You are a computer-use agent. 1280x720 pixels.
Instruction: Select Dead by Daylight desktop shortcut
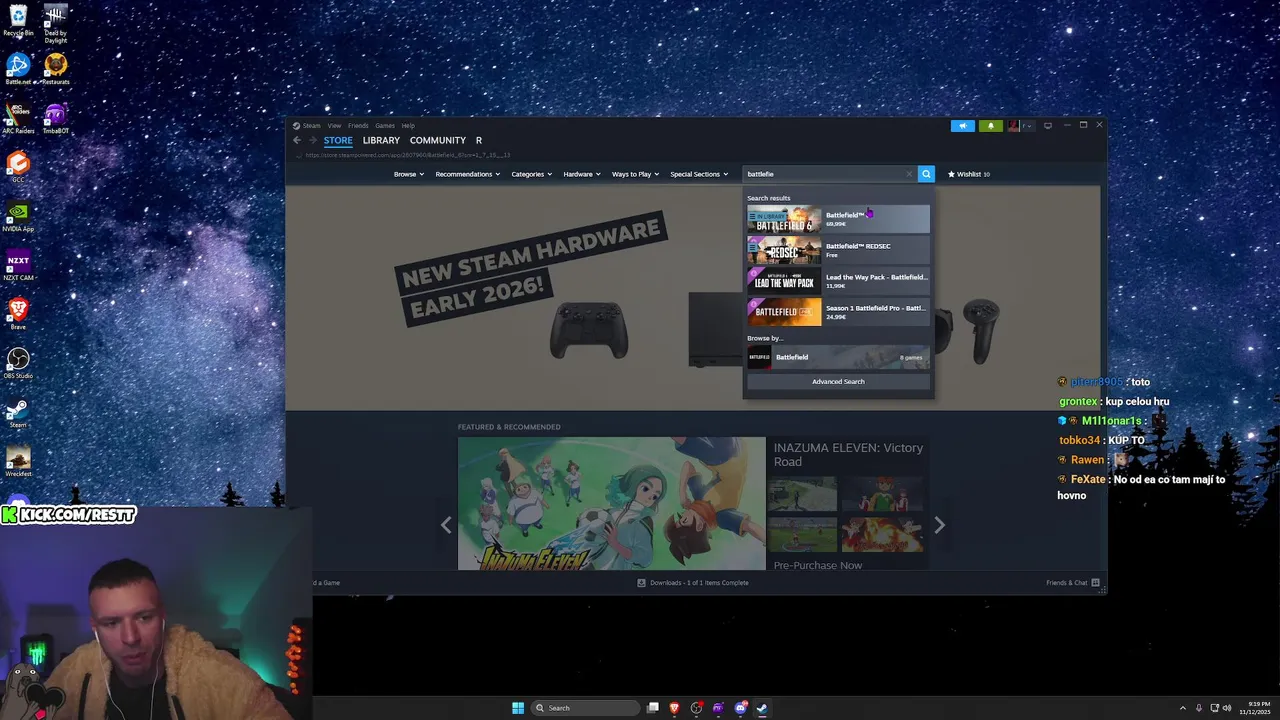click(55, 24)
